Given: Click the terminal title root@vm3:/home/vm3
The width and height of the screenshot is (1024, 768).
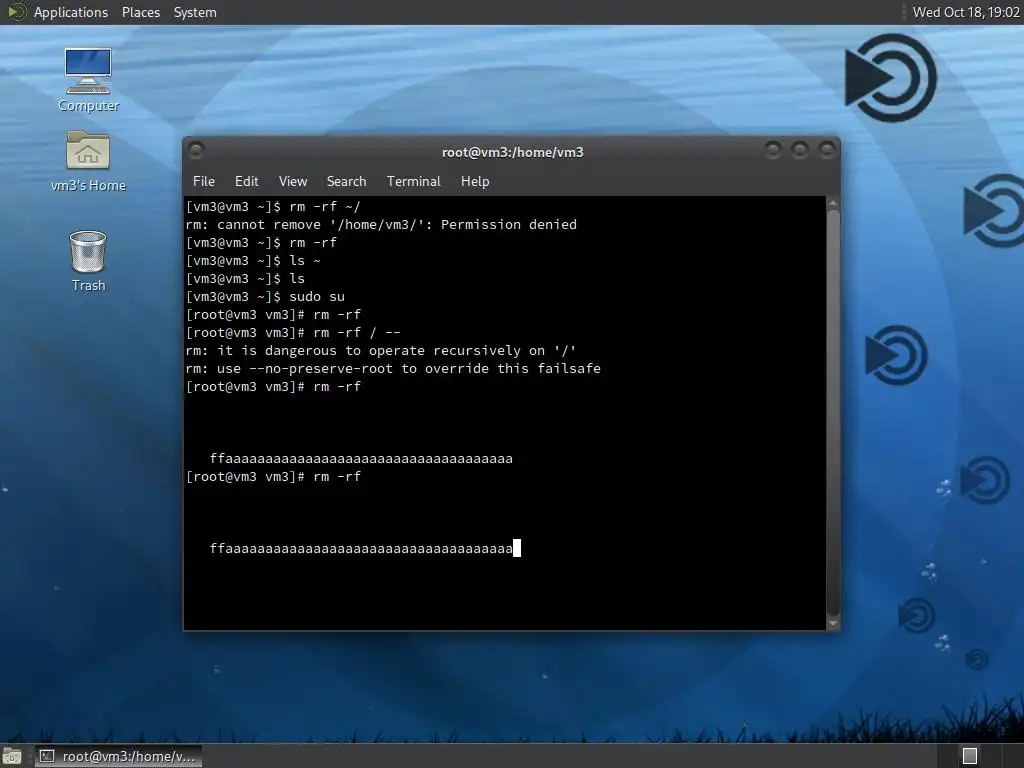Looking at the screenshot, I should pyautogui.click(x=513, y=152).
